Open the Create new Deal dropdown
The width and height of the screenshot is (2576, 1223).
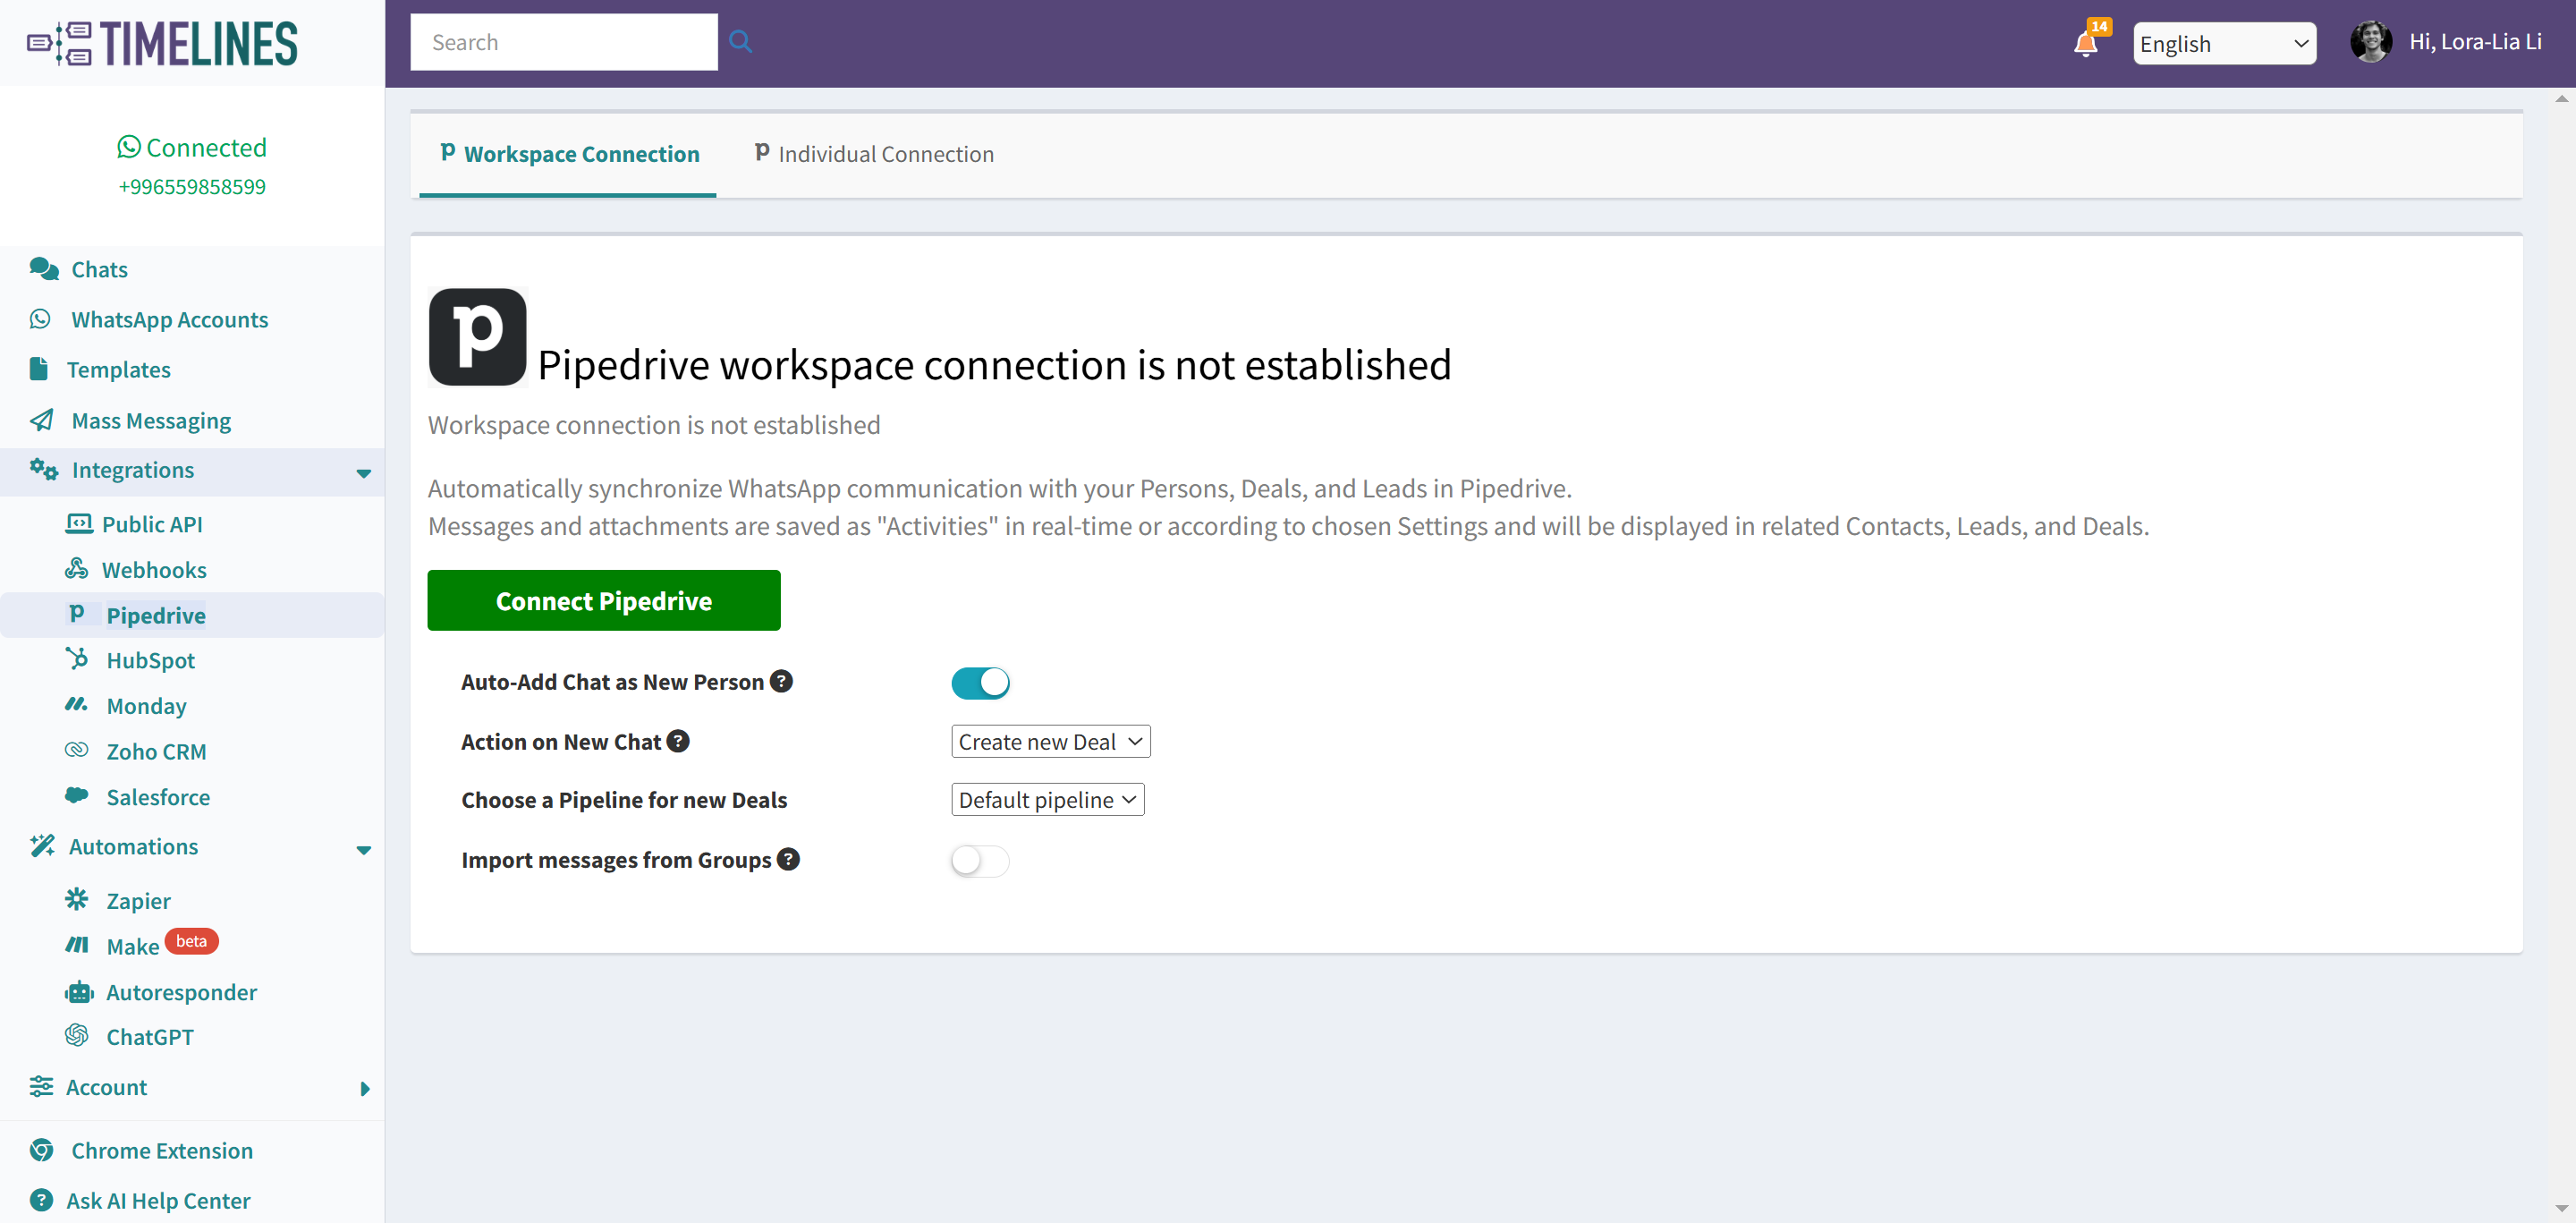click(1050, 741)
